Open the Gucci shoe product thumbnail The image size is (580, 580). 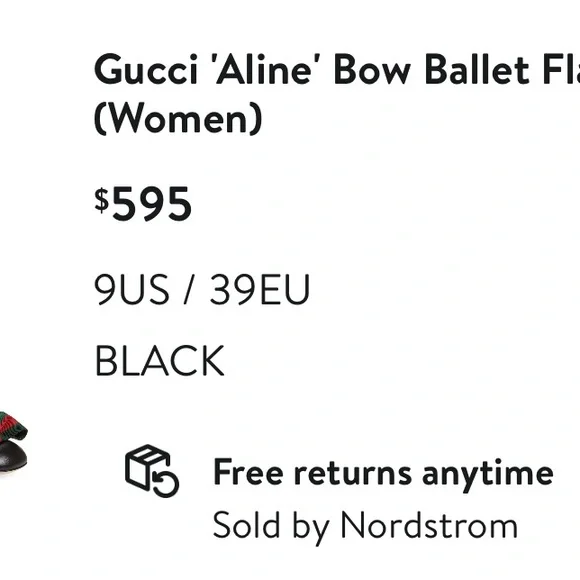[x=13, y=442]
